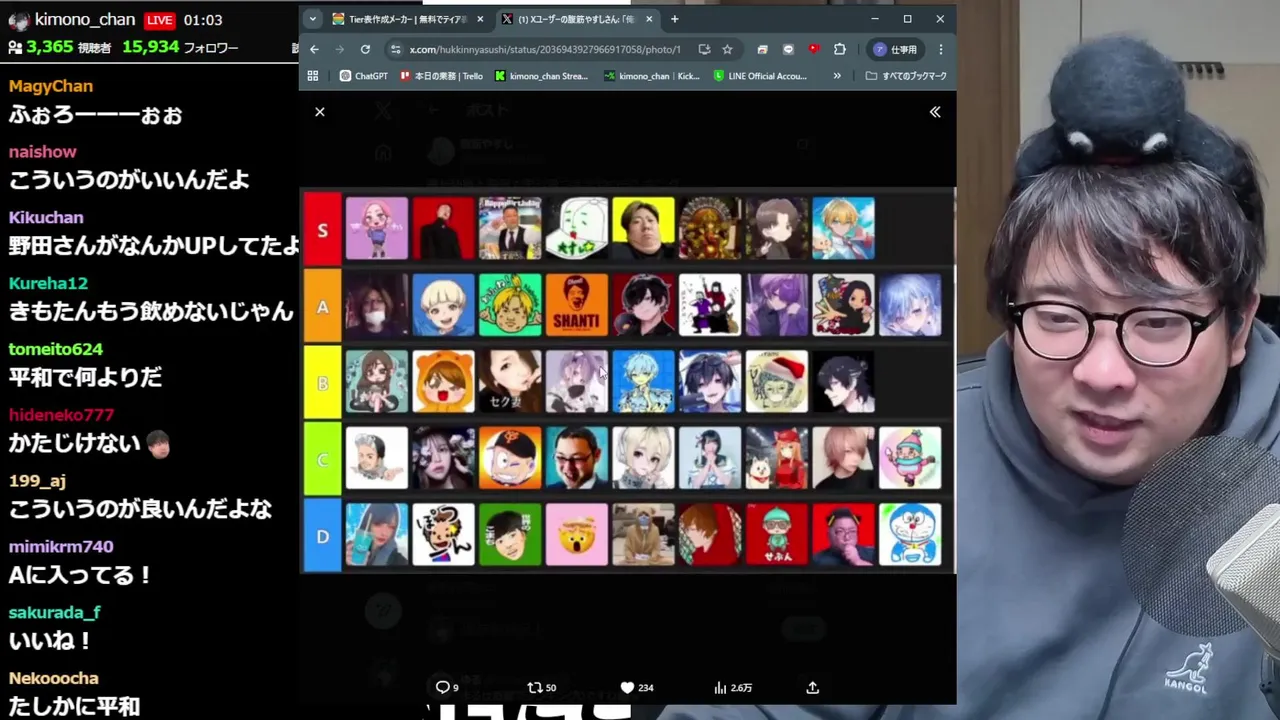Image resolution: width=1280 pixels, height=720 pixels.
Task: Click the red S tier label
Action: [x=322, y=230]
